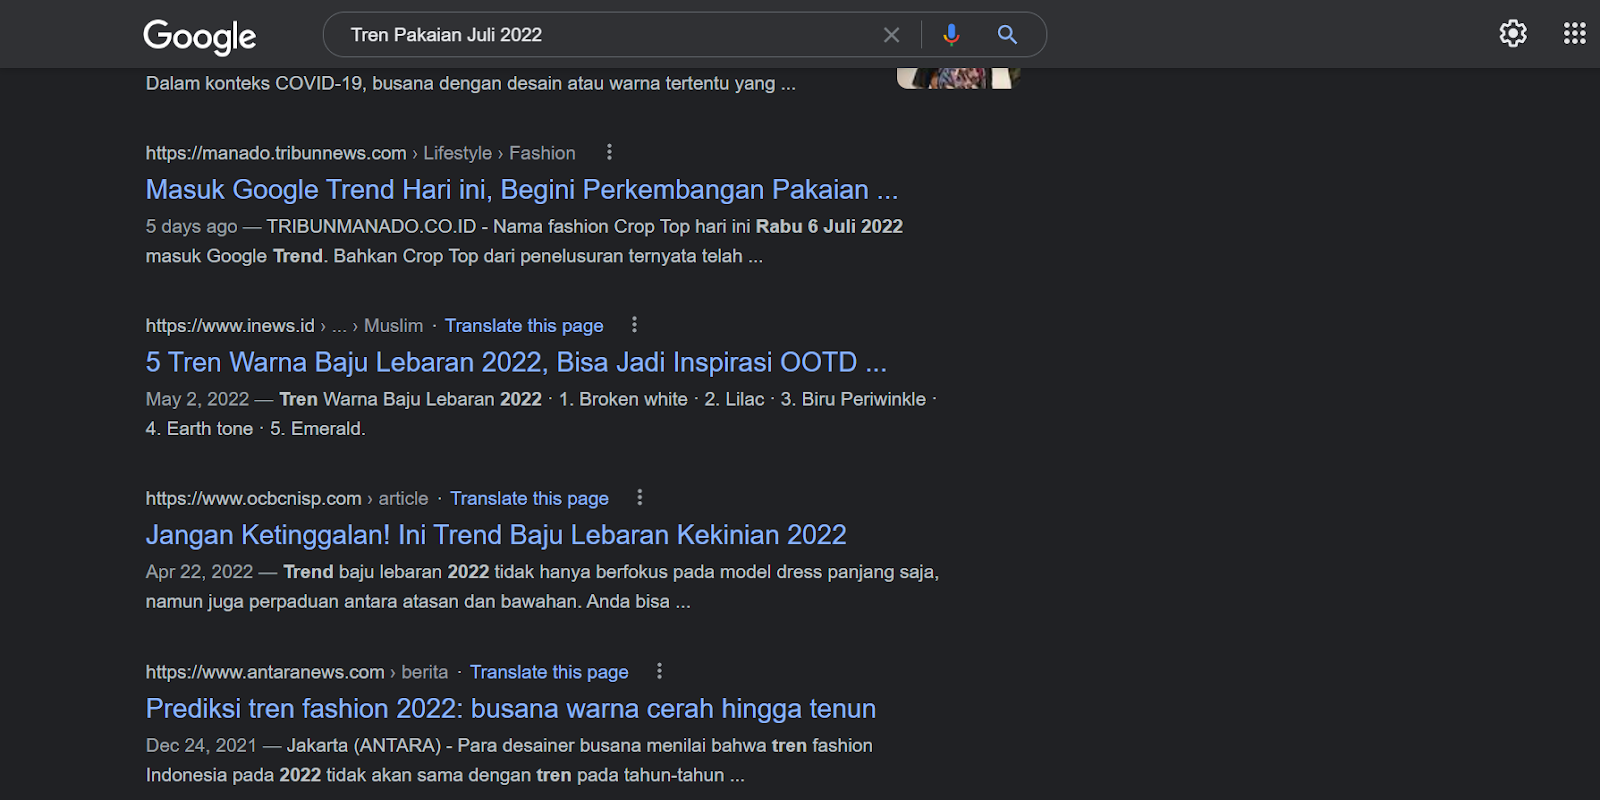Open more options for inews.id result
Image resolution: width=1600 pixels, height=800 pixels.
click(x=634, y=324)
